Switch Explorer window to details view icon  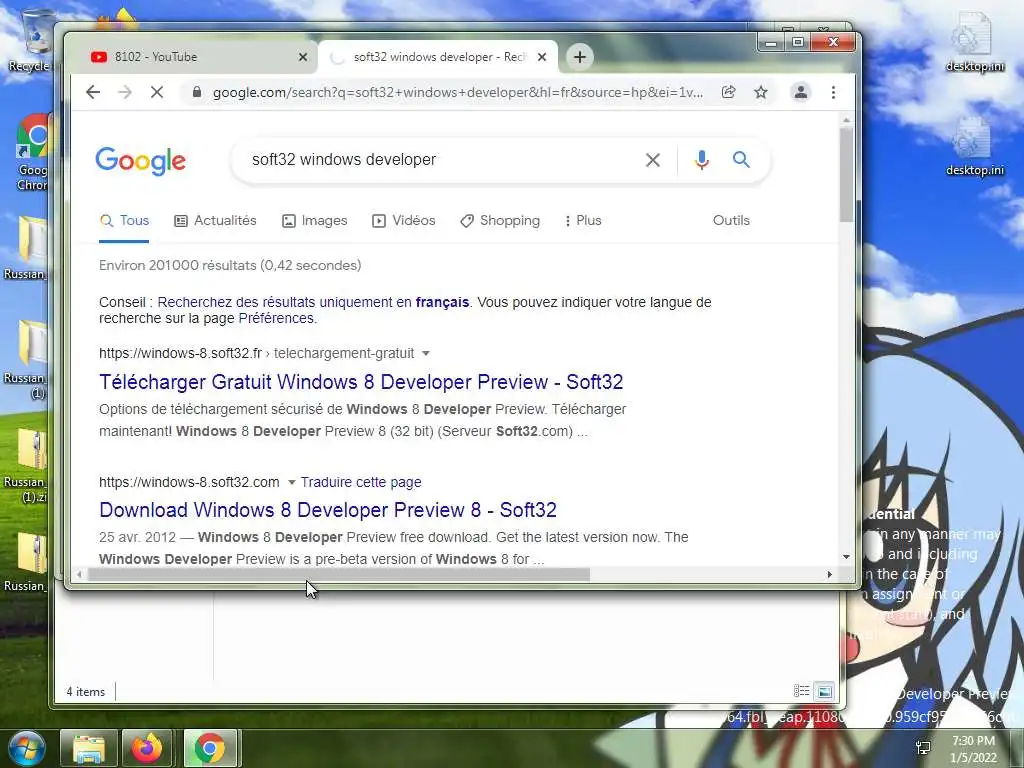[x=801, y=691]
